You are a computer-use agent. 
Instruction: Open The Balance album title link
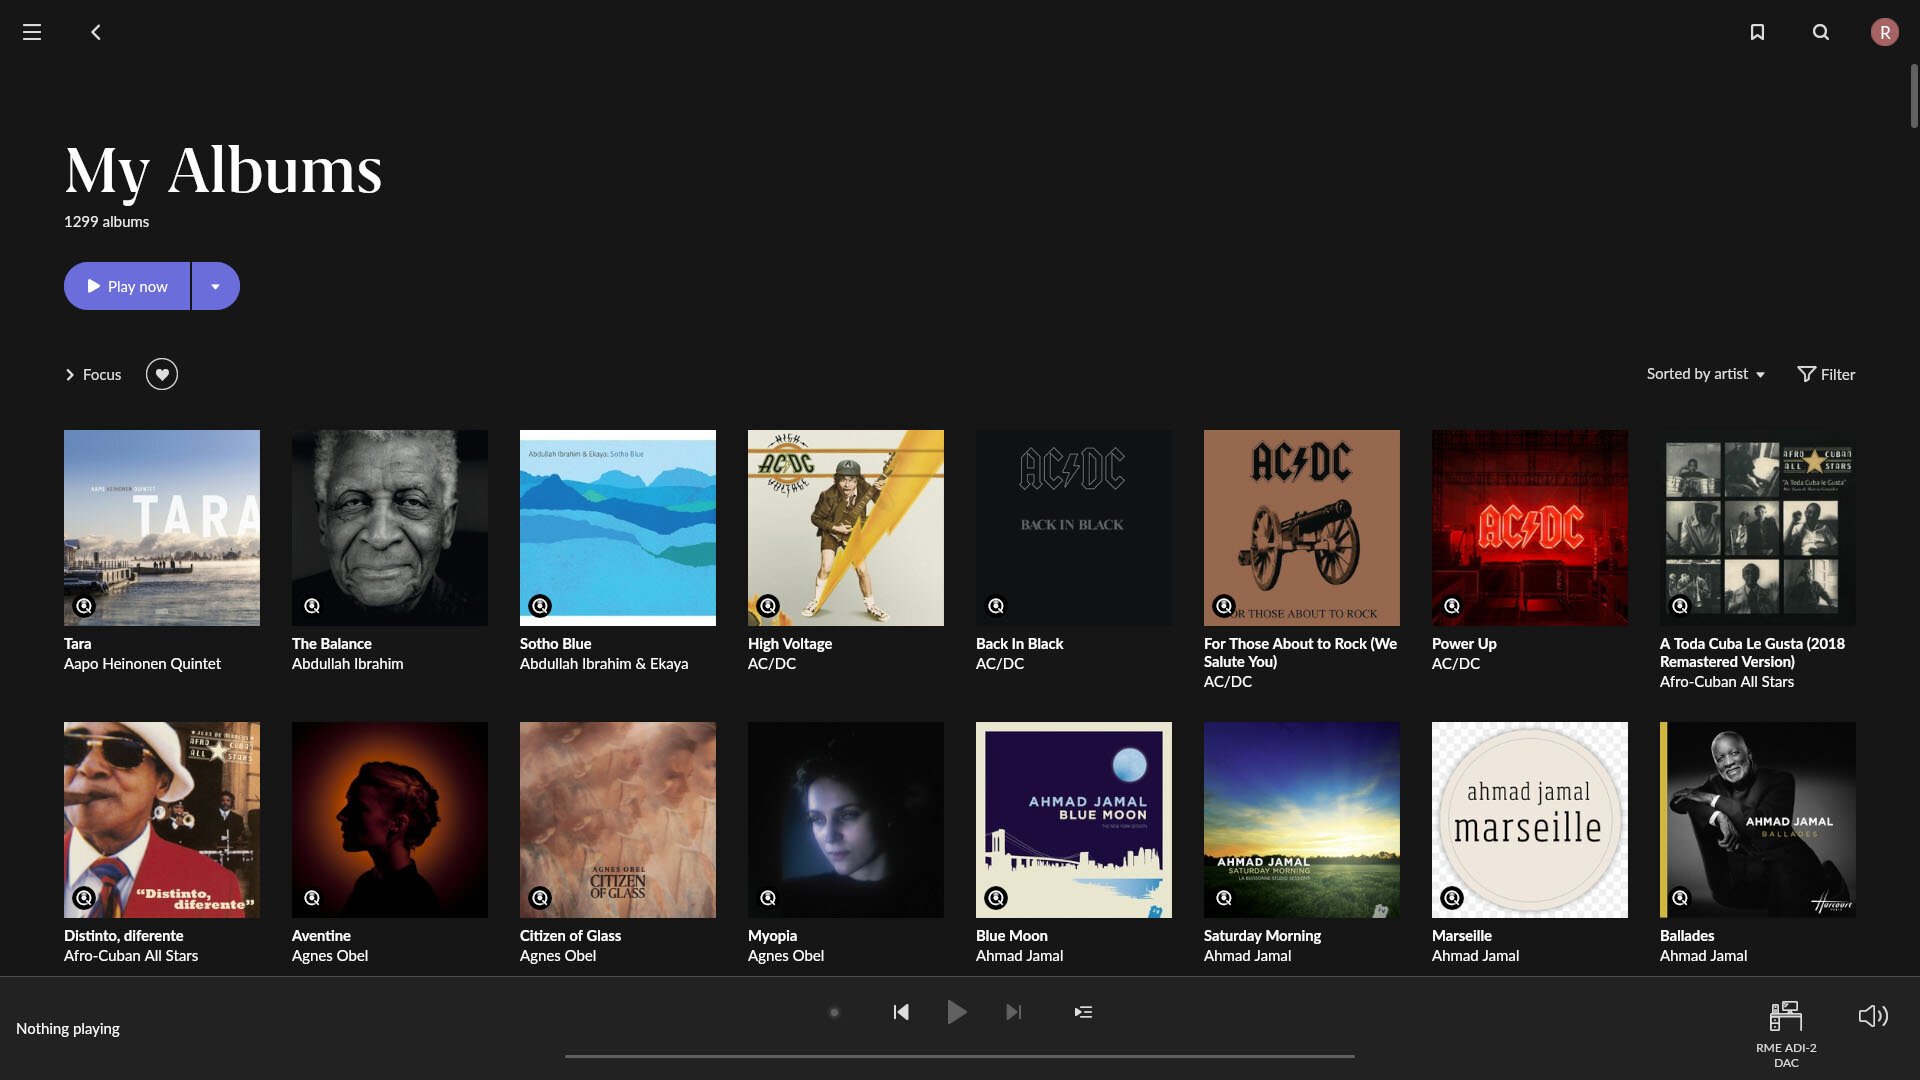point(332,644)
